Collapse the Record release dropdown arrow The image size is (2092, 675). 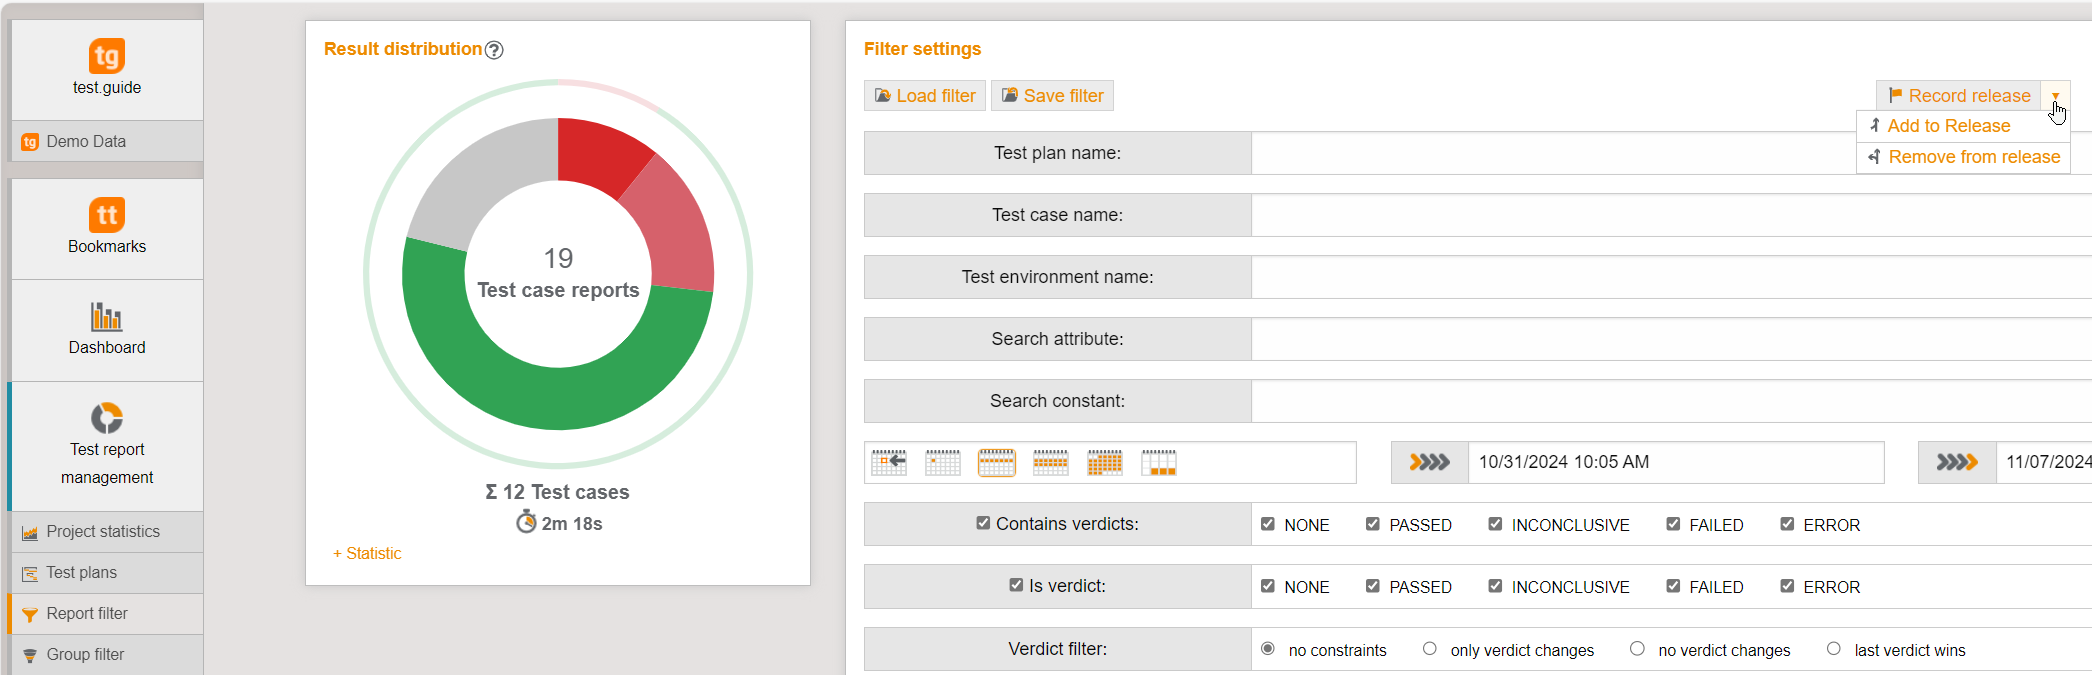point(2056,96)
